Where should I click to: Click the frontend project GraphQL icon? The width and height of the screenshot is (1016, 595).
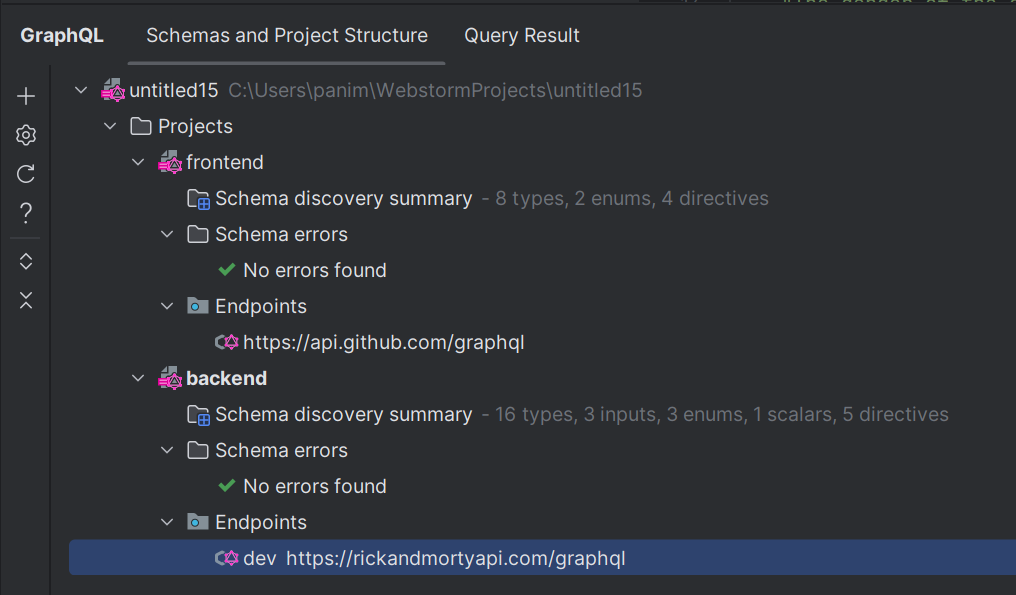(170, 162)
